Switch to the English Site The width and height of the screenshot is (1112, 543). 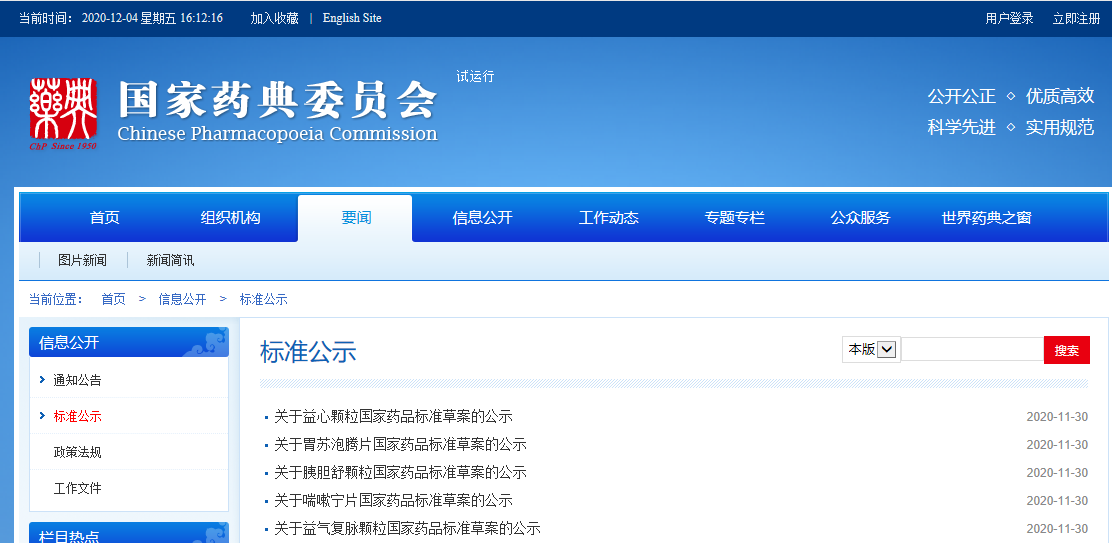point(351,18)
